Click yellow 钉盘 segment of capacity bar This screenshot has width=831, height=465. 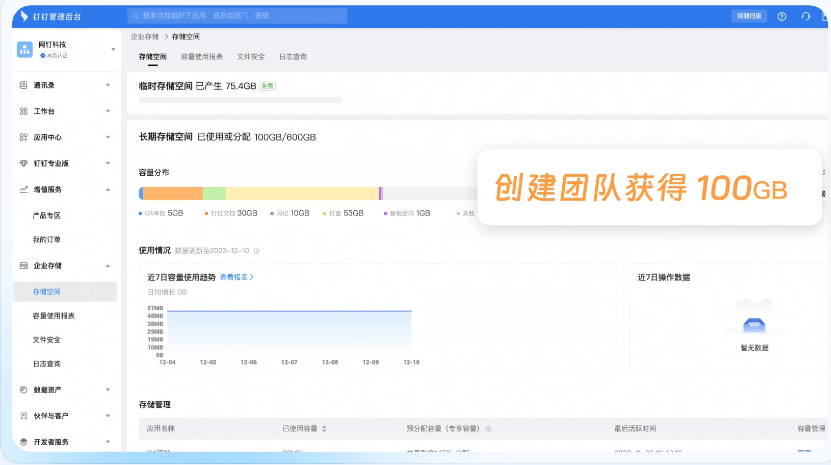303,194
